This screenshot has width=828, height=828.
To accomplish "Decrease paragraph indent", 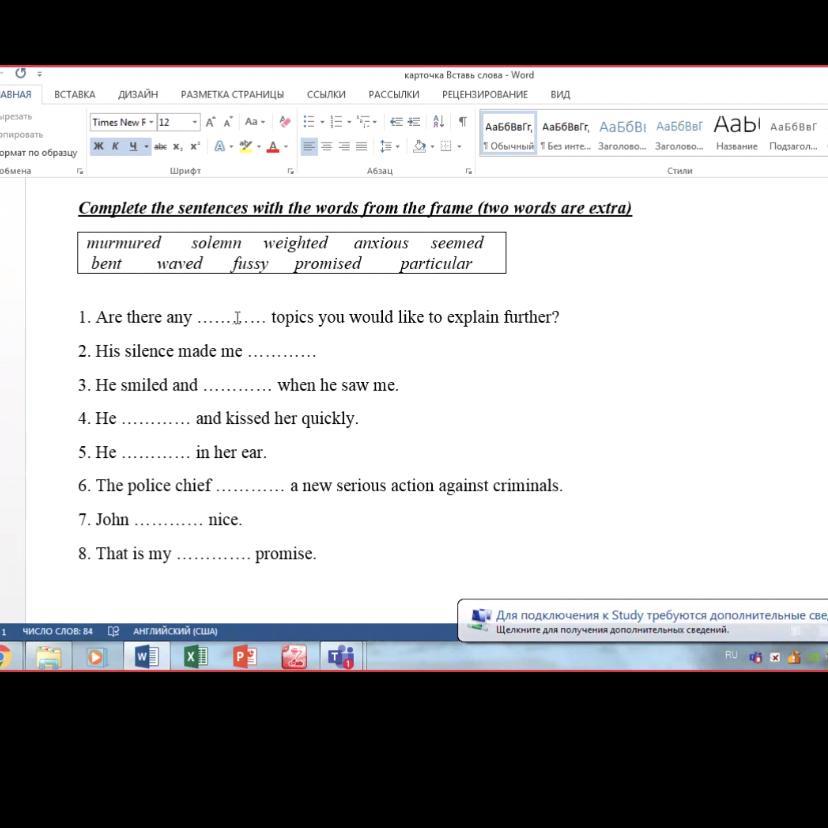I will click(x=396, y=122).
